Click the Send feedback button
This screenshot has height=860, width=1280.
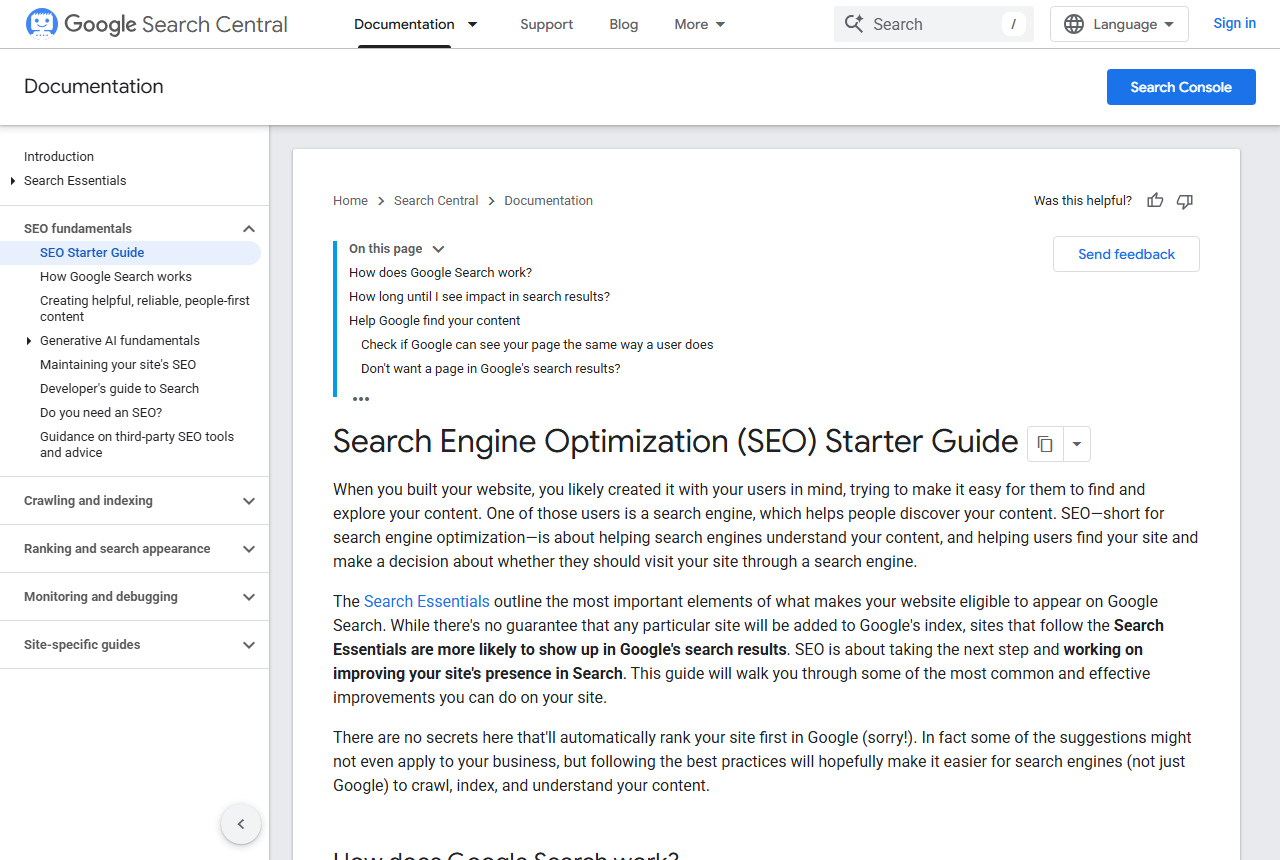click(x=1126, y=254)
